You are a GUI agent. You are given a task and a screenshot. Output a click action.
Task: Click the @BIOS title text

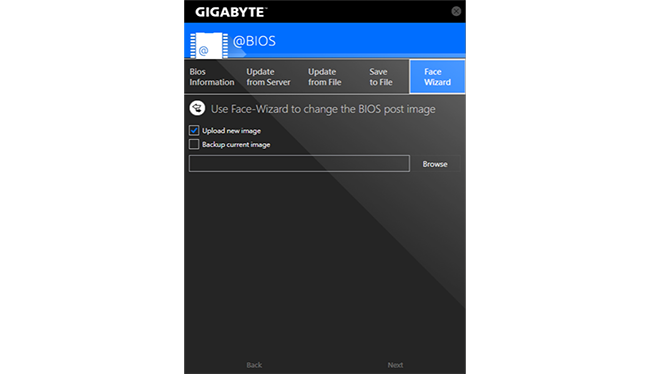[x=254, y=41]
